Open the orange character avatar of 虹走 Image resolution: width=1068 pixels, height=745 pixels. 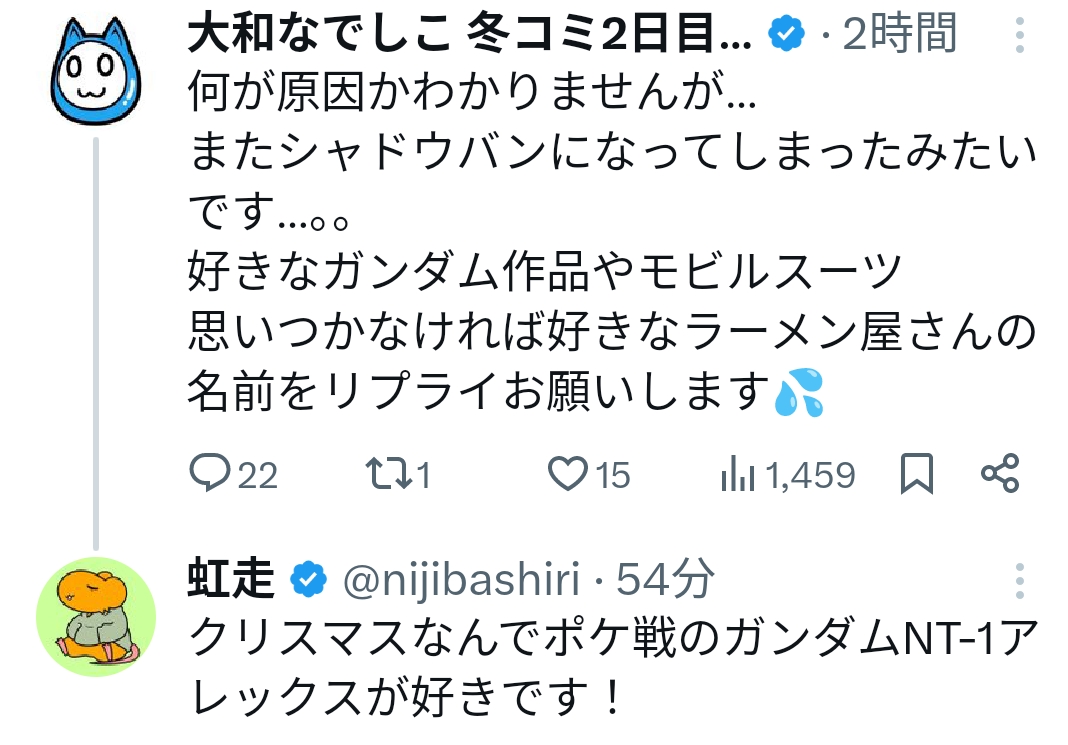96,616
